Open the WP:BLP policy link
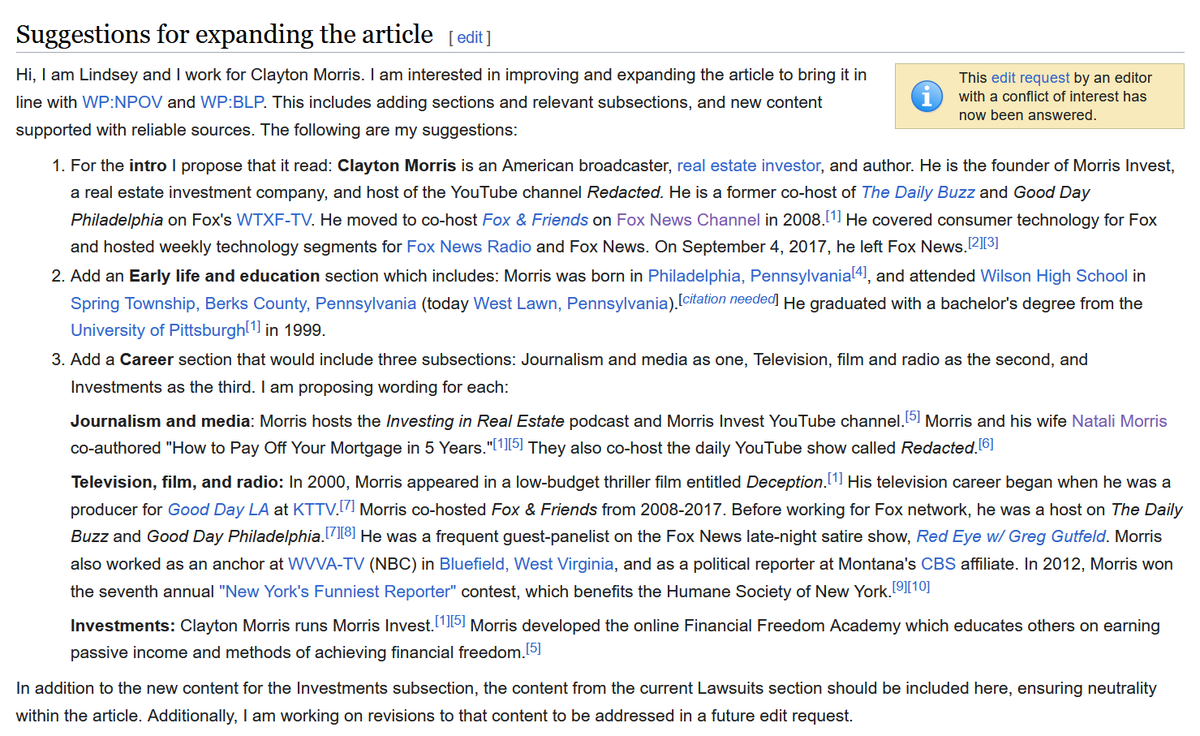The image size is (1200, 736). [234, 102]
